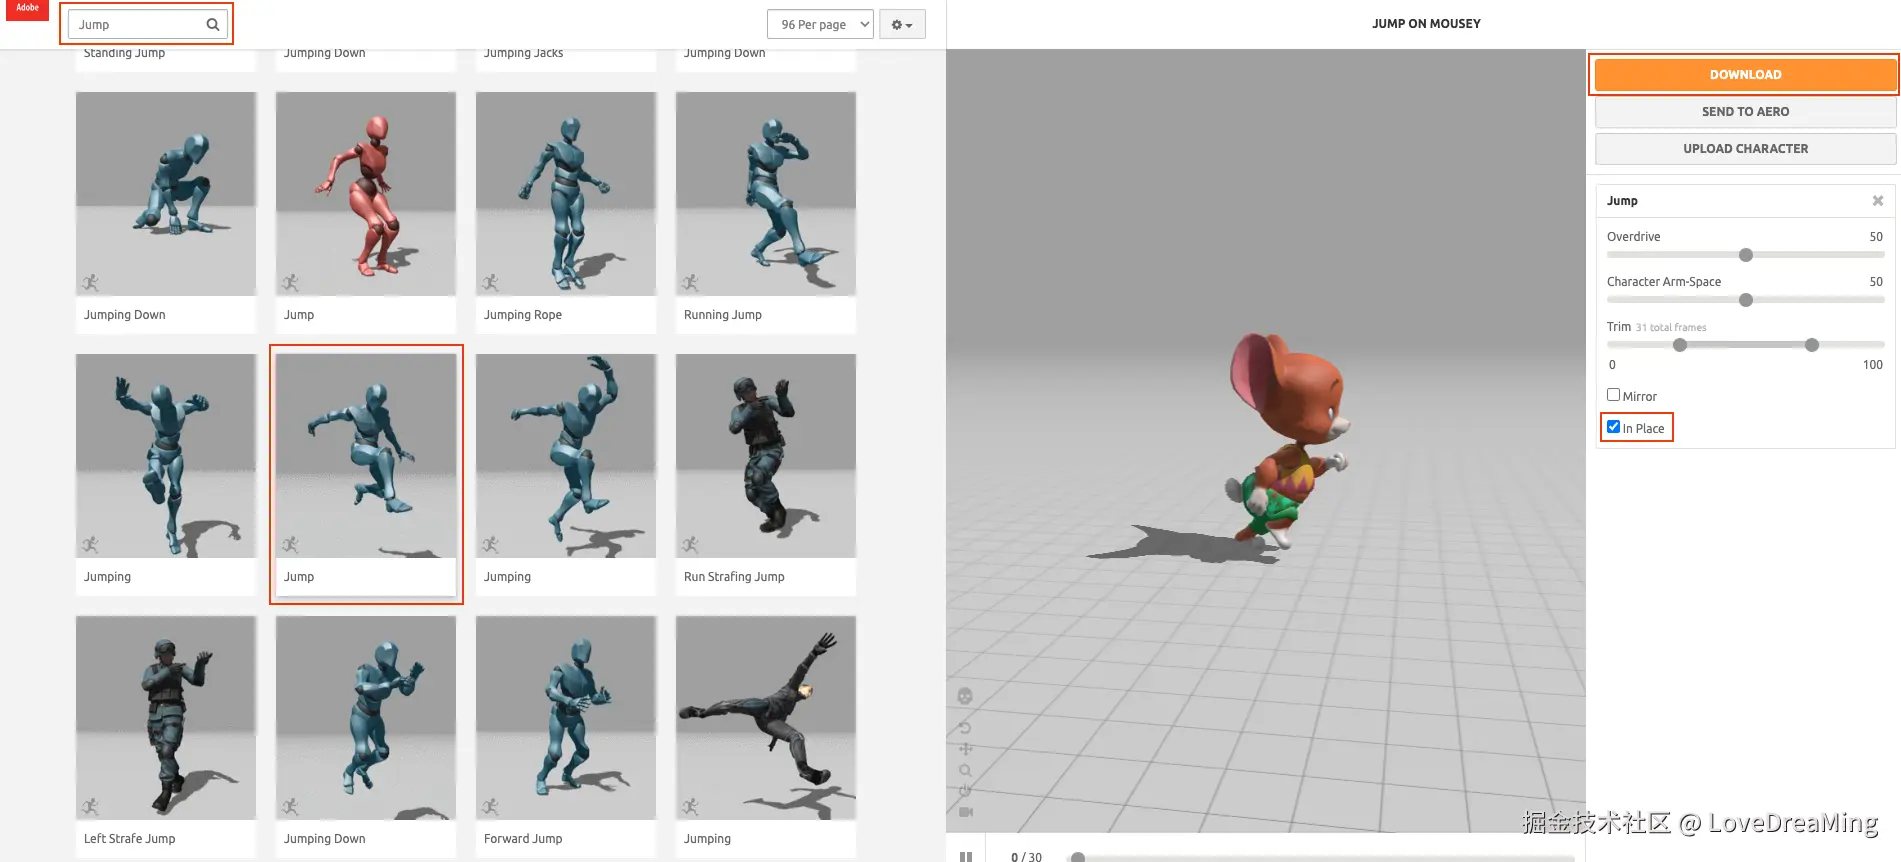Toggle the follow camera video icon
Viewport: 1901px width, 862px height.
[966, 812]
